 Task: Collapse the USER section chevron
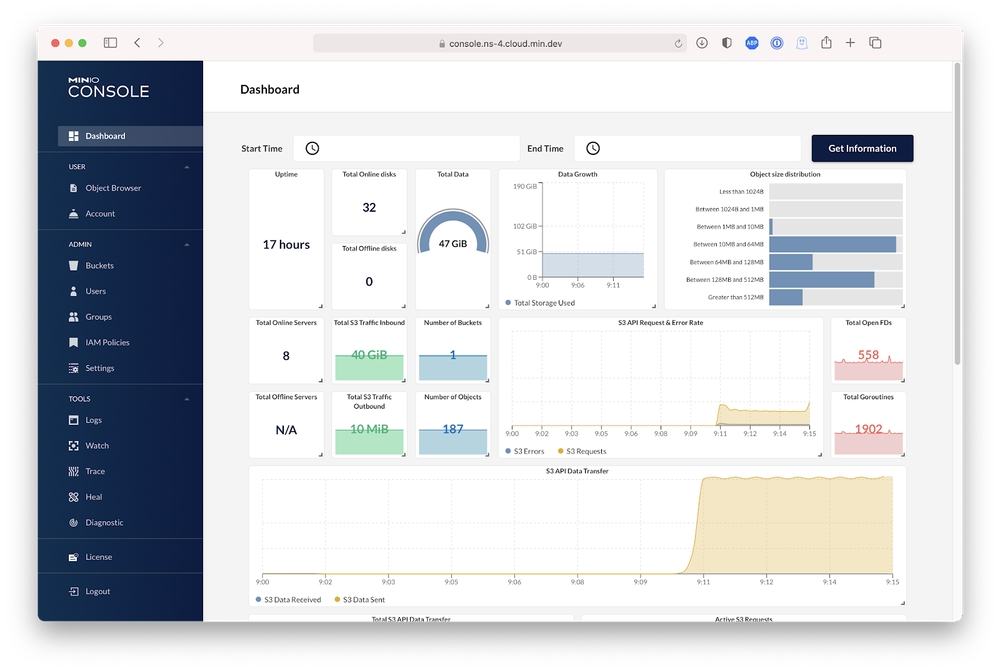187,167
